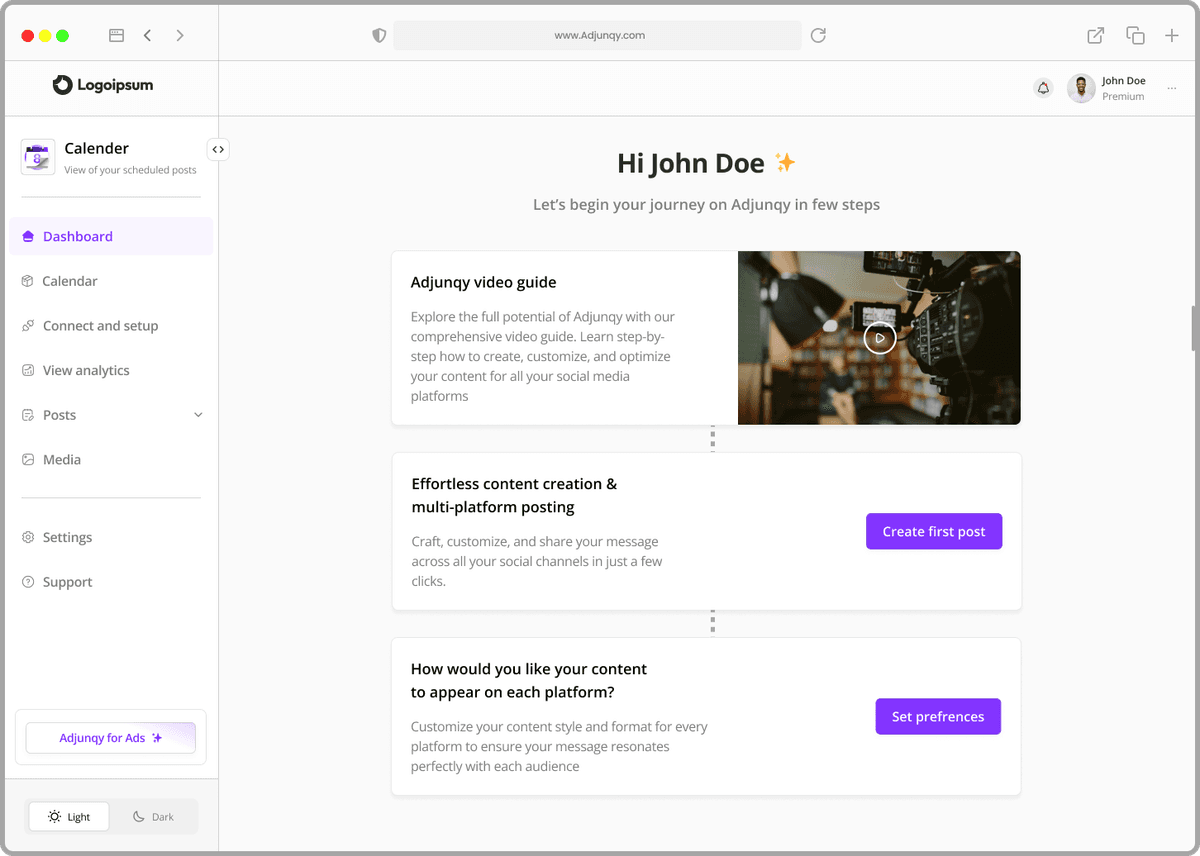The width and height of the screenshot is (1200, 856).
Task: Select the Light theme option
Action: coord(69,817)
